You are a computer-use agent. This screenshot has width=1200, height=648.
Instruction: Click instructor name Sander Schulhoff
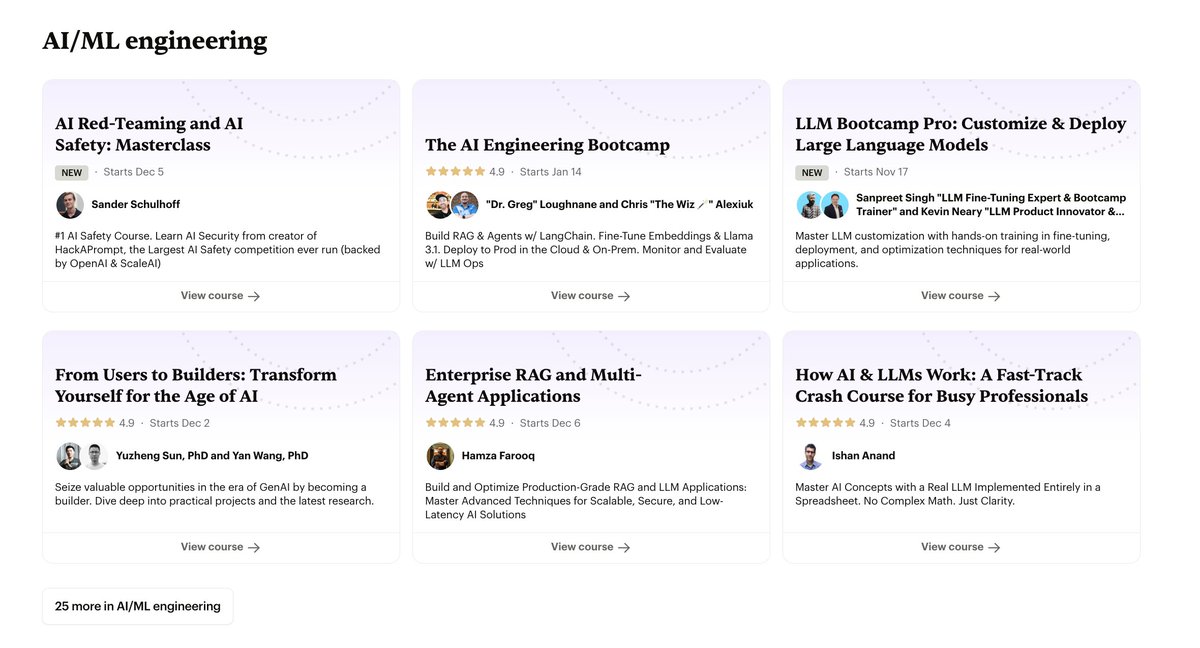pos(136,205)
